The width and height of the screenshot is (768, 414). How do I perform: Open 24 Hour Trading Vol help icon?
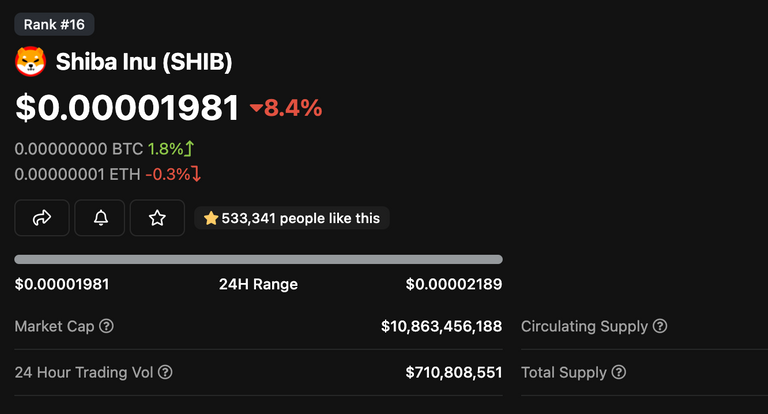pos(166,372)
